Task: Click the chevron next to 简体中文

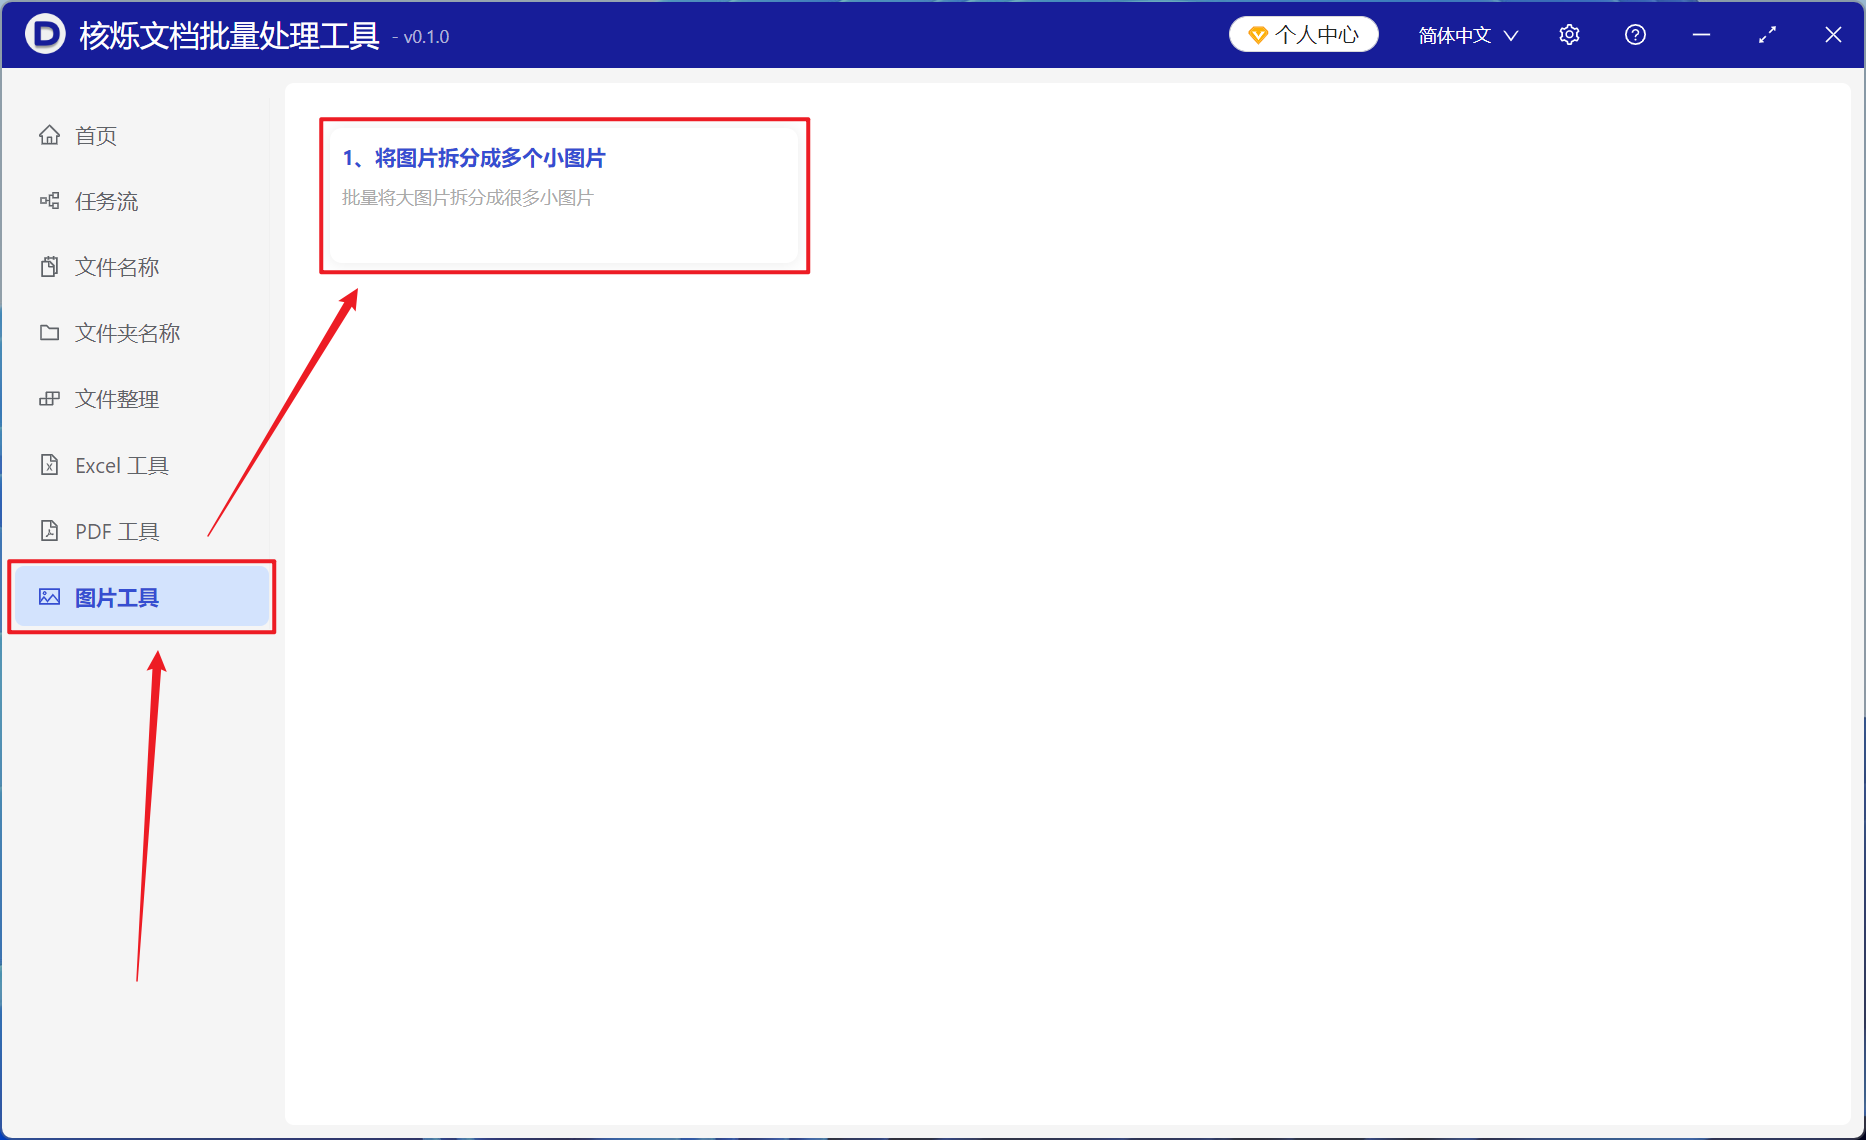Action: click(x=1511, y=36)
